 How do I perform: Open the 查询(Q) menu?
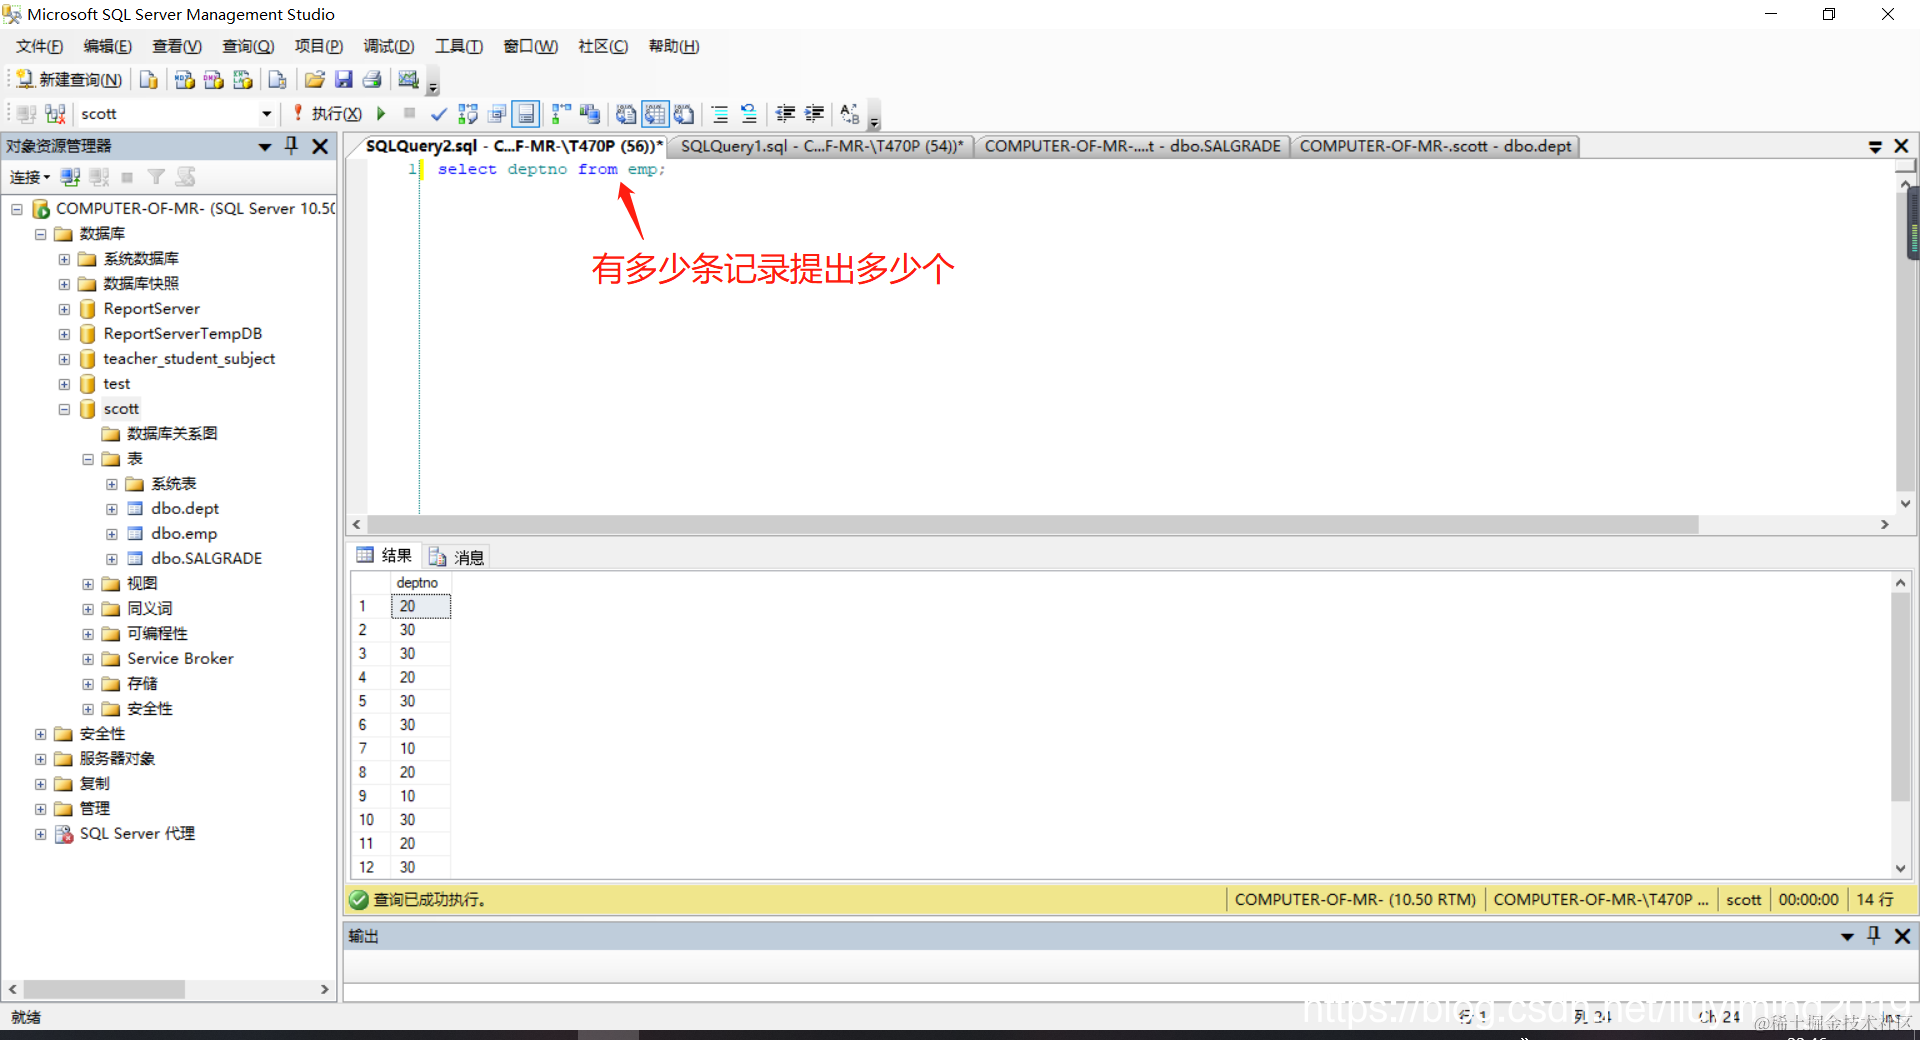point(248,46)
